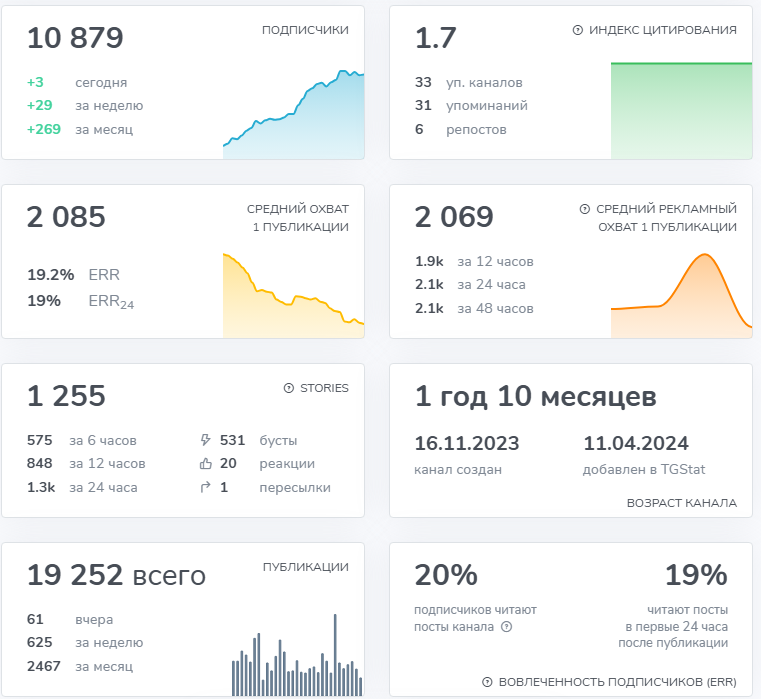Click the thumbs-up reactions icon
Screen dimensions: 761x699
206,464
